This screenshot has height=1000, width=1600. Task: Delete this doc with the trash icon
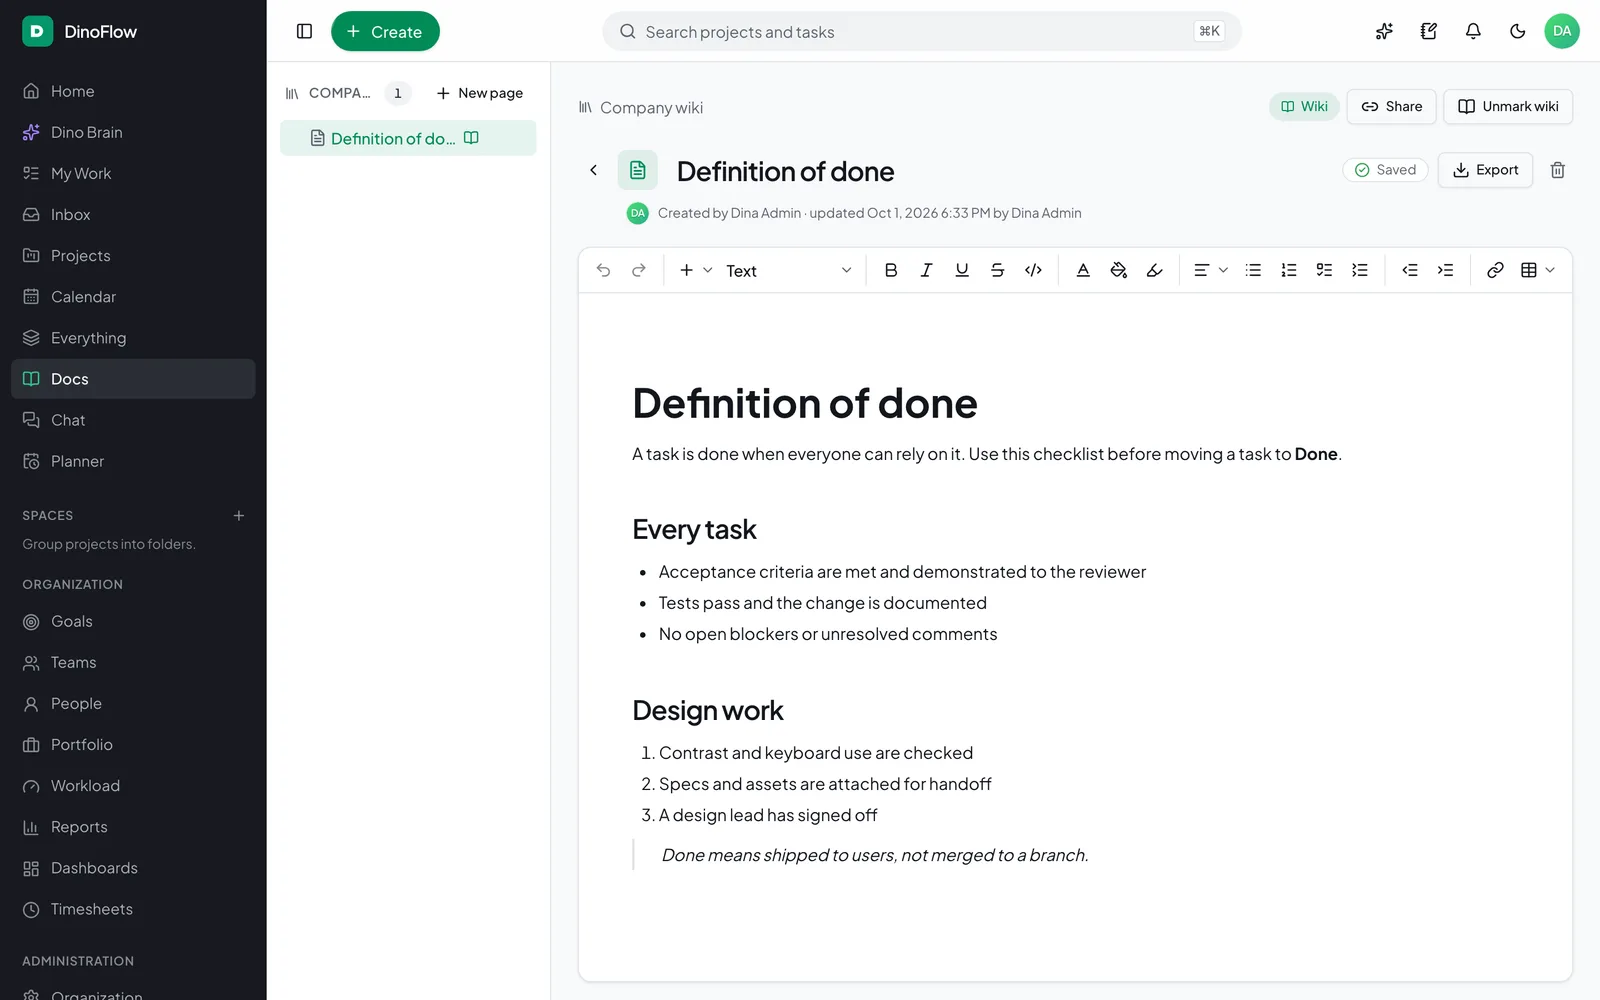coord(1558,170)
